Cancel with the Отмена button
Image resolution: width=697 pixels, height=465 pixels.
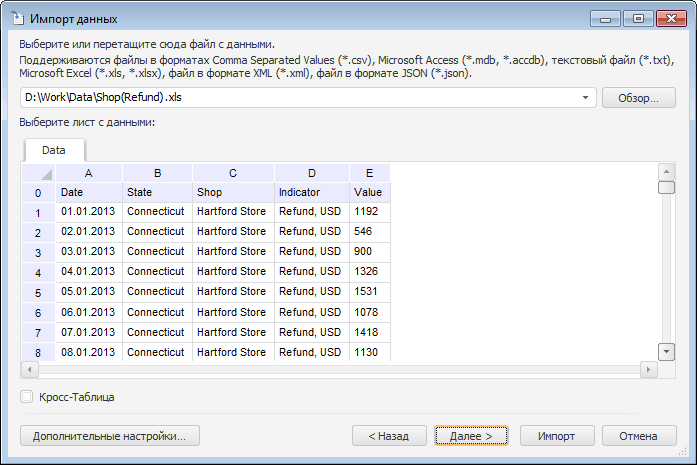pyautogui.click(x=639, y=436)
